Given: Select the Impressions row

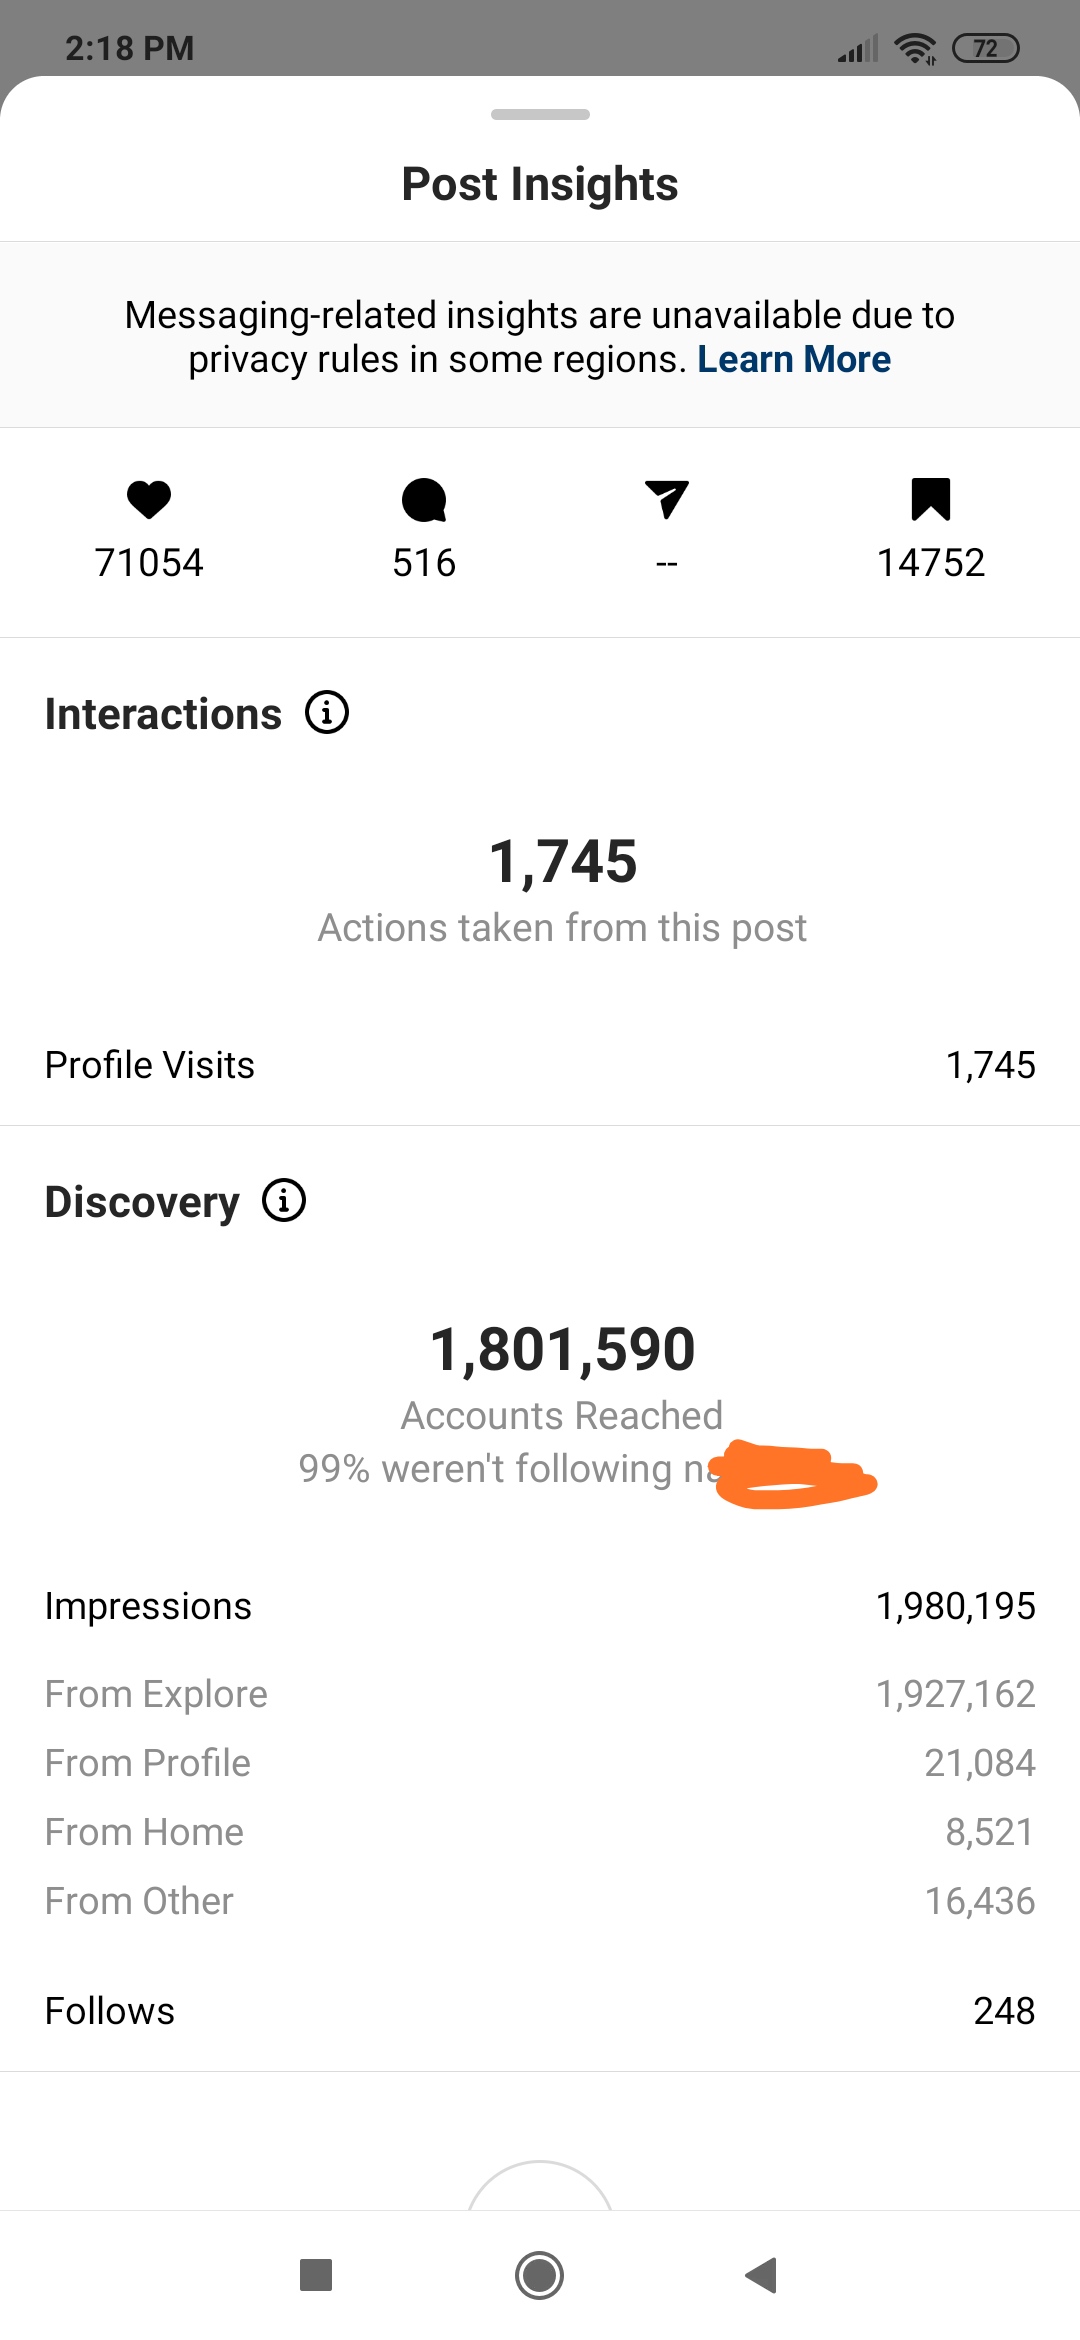Looking at the screenshot, I should pyautogui.click(x=540, y=1606).
